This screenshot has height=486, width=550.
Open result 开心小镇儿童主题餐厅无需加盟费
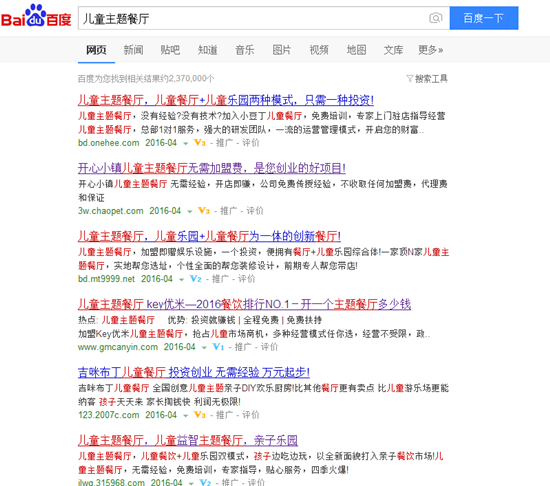[x=212, y=168]
